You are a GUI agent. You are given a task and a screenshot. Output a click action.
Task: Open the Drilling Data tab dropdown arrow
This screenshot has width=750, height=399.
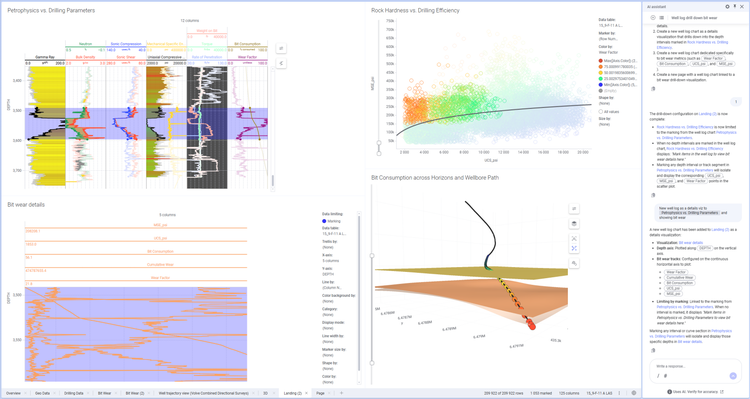coord(88,393)
